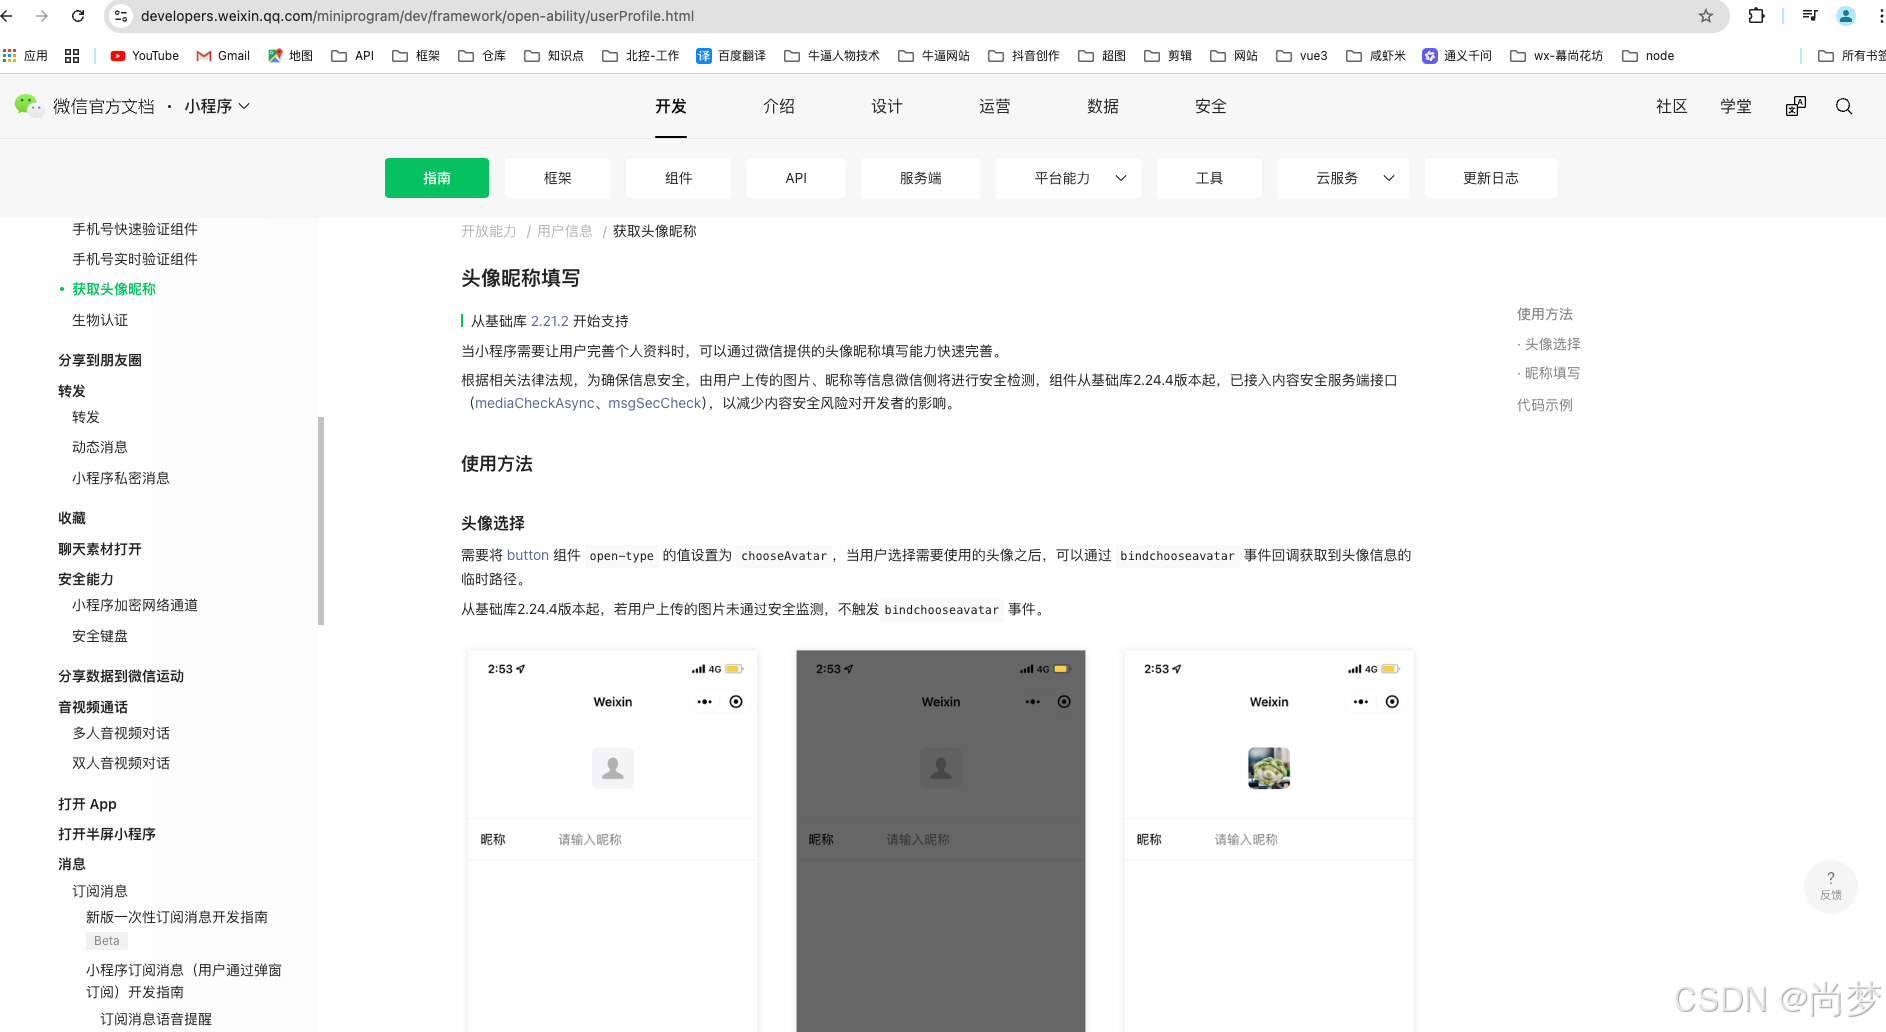The height and width of the screenshot is (1032, 1886).
Task: Click the browser reload button
Action: (x=78, y=16)
